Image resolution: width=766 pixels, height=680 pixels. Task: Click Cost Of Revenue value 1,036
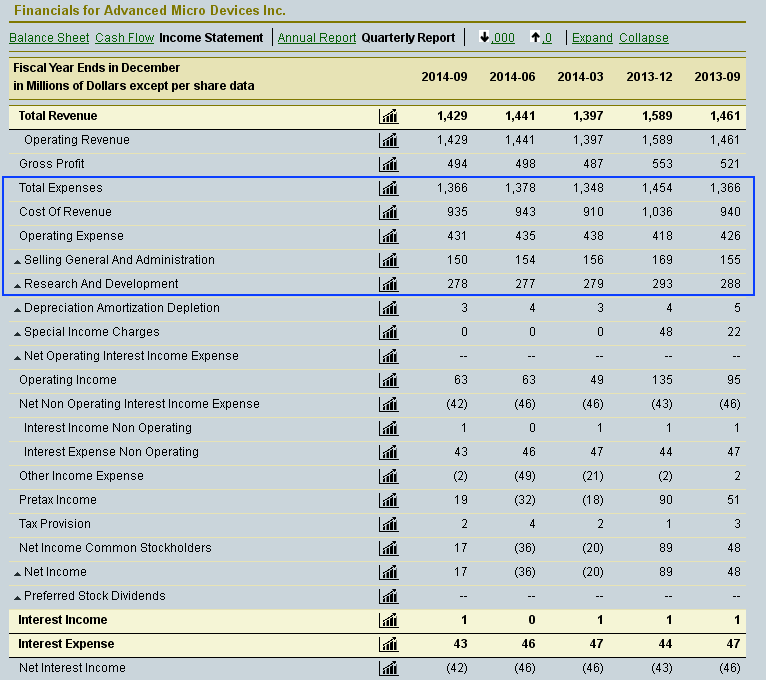(x=657, y=212)
